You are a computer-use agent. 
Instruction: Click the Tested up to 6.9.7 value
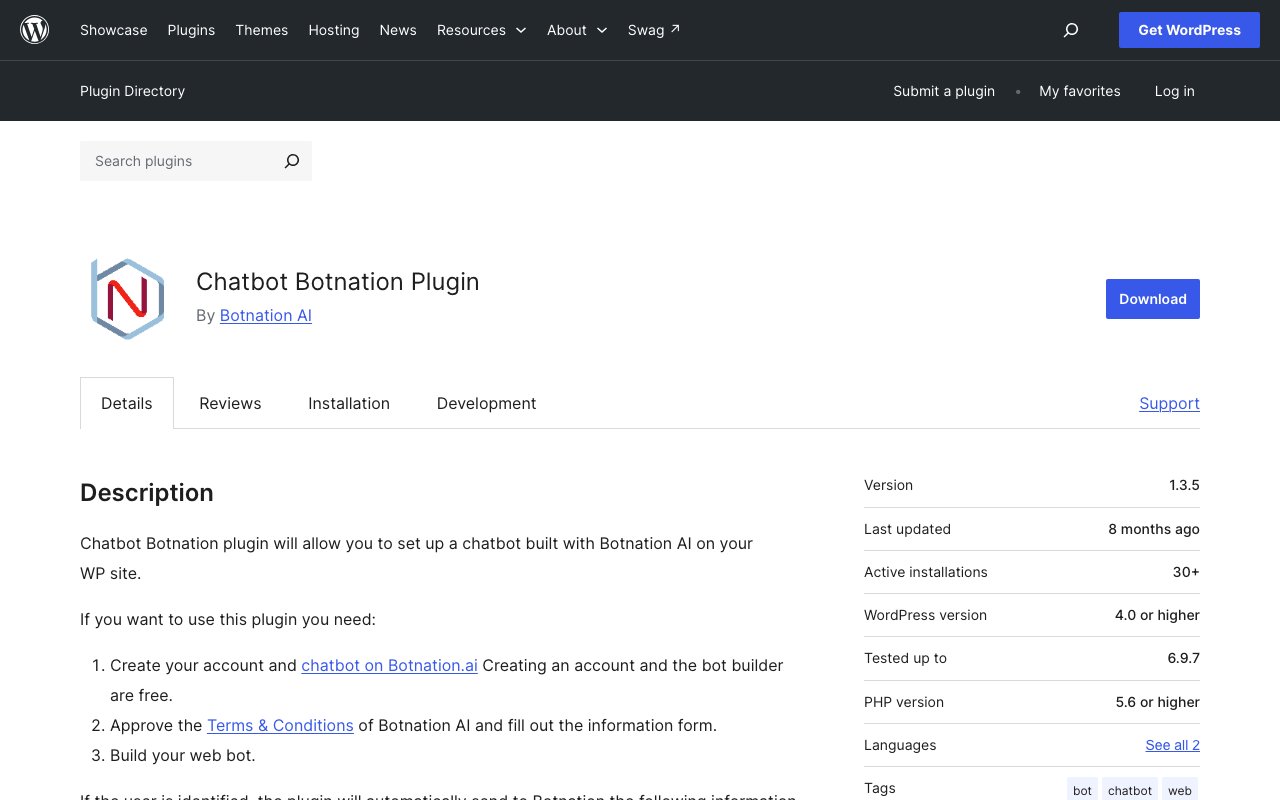[x=1183, y=658]
